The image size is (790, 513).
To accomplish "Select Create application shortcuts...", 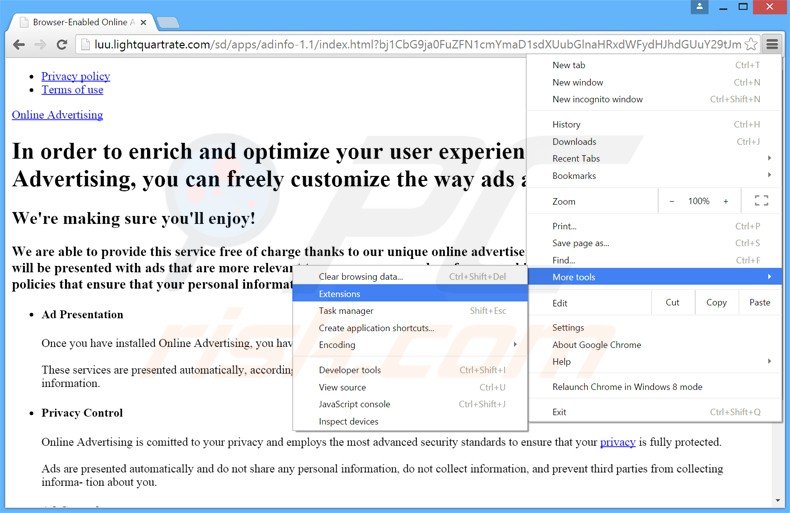I will click(410, 328).
